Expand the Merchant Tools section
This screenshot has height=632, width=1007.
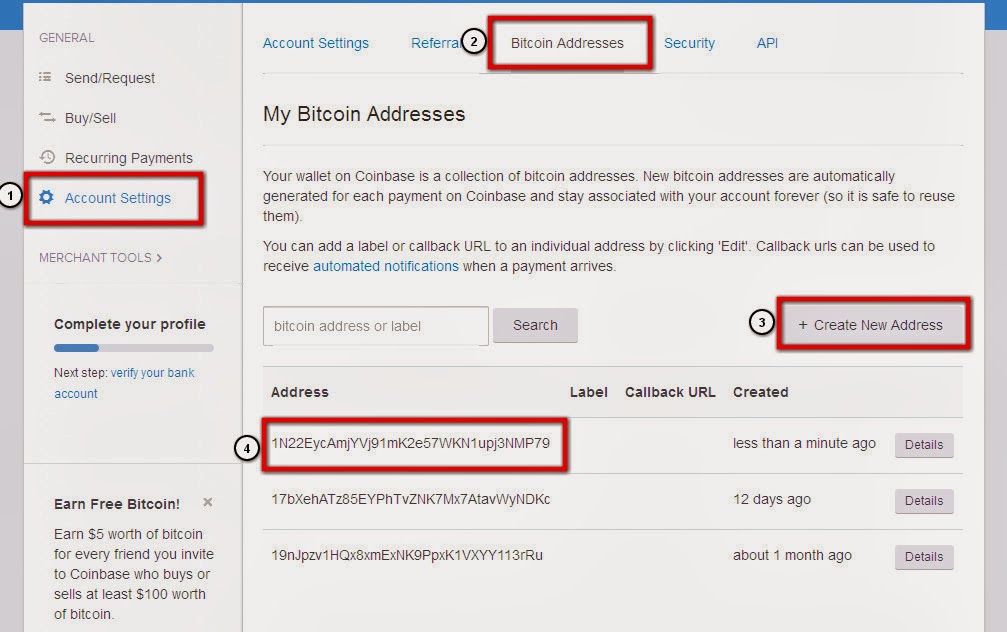click(101, 258)
